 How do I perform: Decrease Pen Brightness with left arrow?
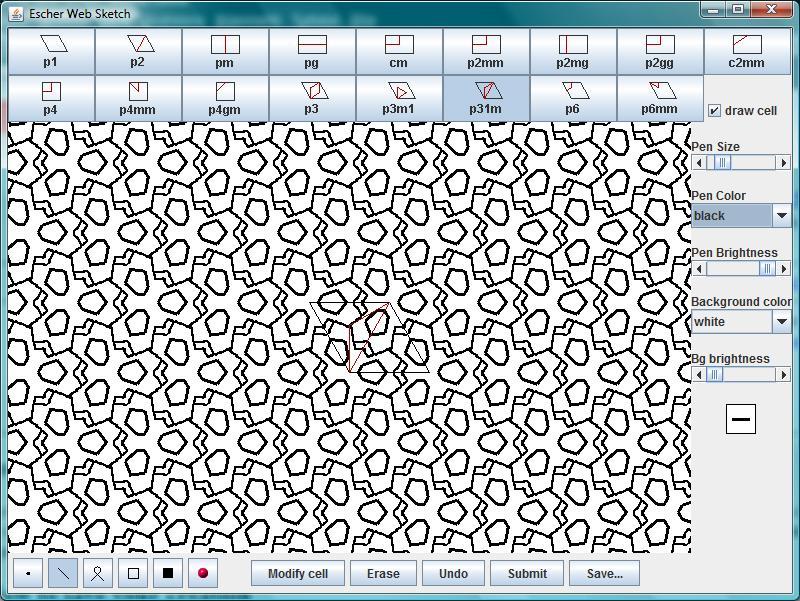click(699, 269)
